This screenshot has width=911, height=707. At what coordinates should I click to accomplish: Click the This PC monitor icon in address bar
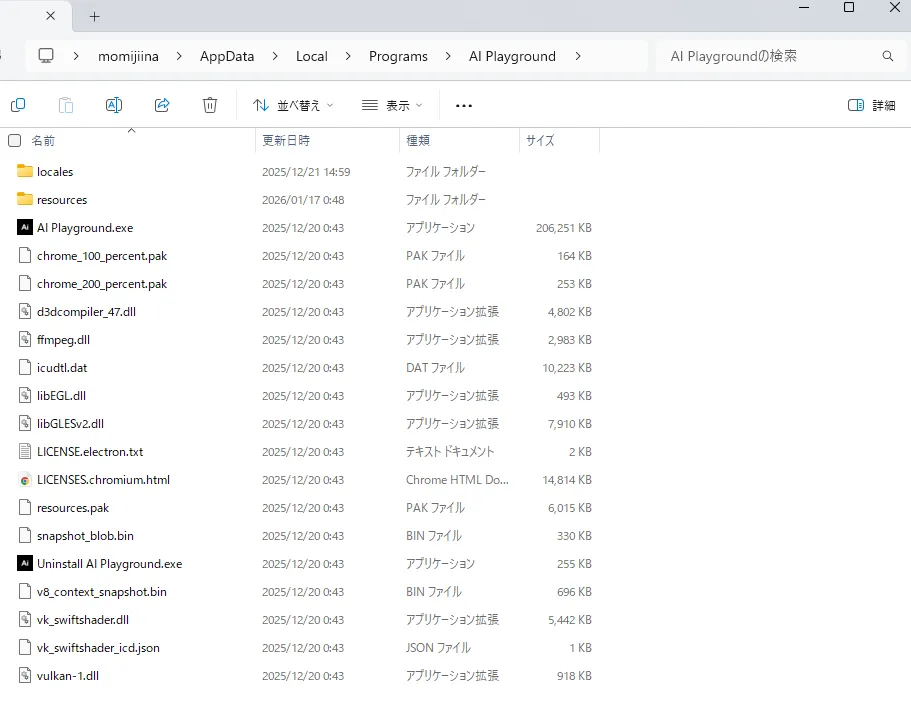point(46,56)
